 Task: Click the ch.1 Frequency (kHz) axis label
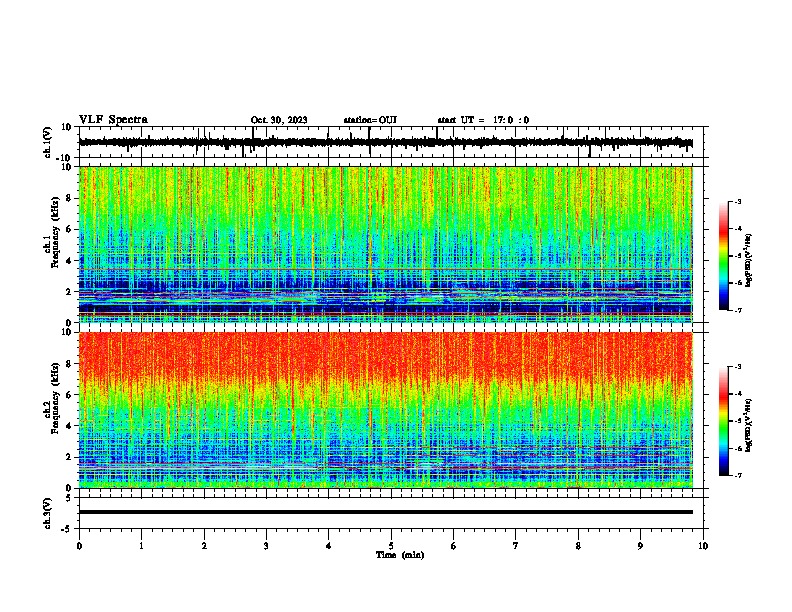pyautogui.click(x=51, y=233)
